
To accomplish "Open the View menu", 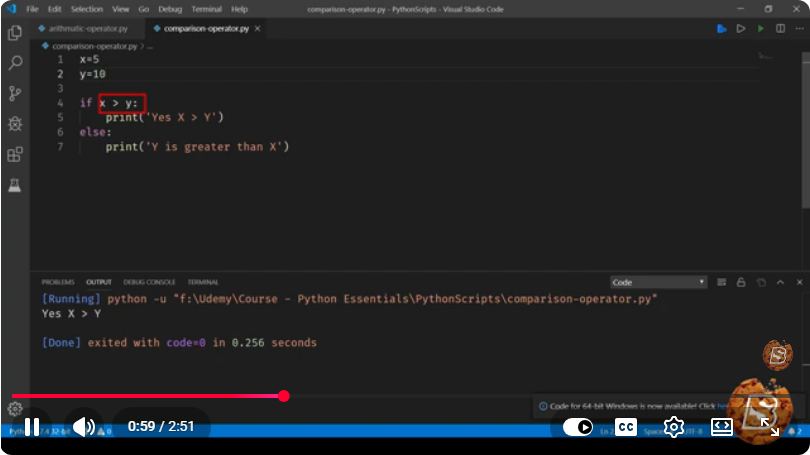I will point(120,9).
